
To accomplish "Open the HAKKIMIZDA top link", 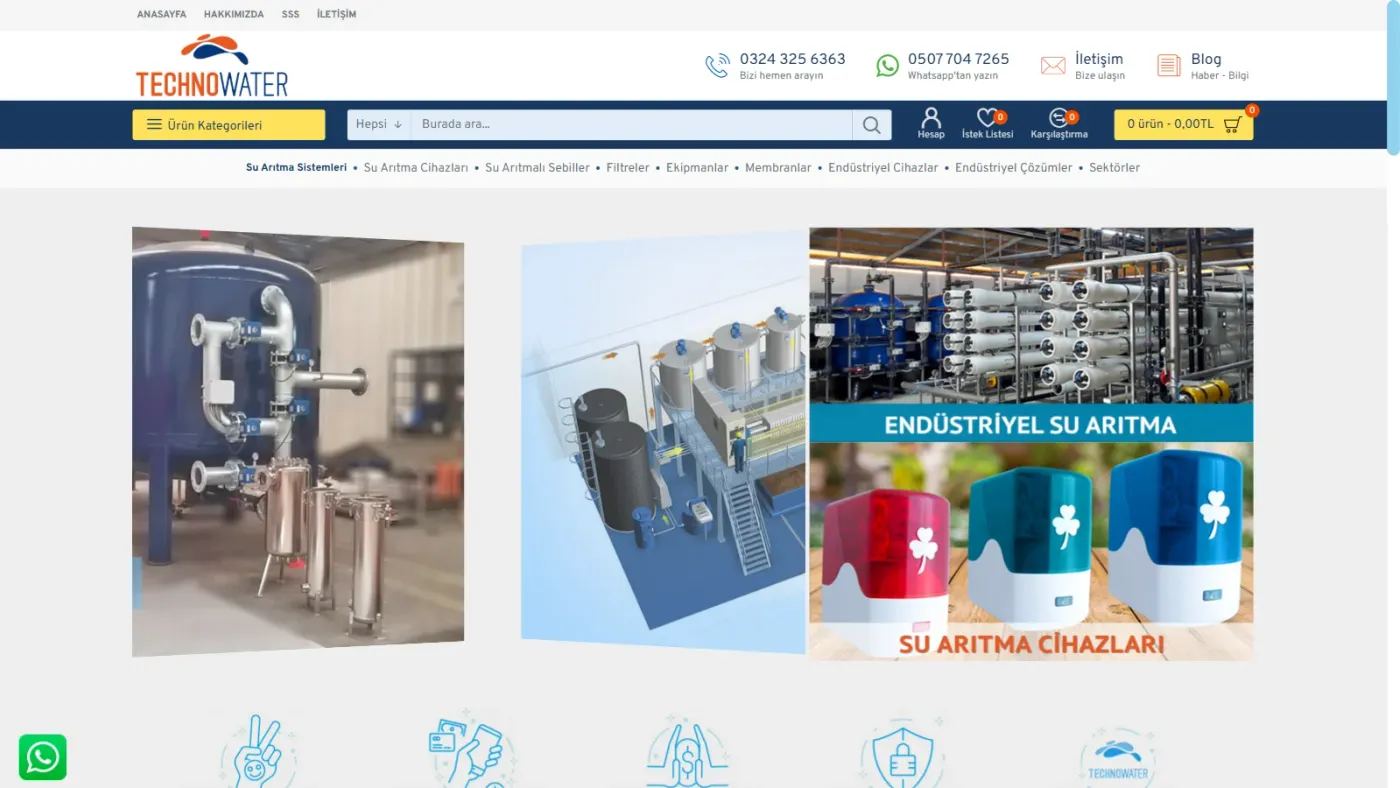I will (x=234, y=14).
